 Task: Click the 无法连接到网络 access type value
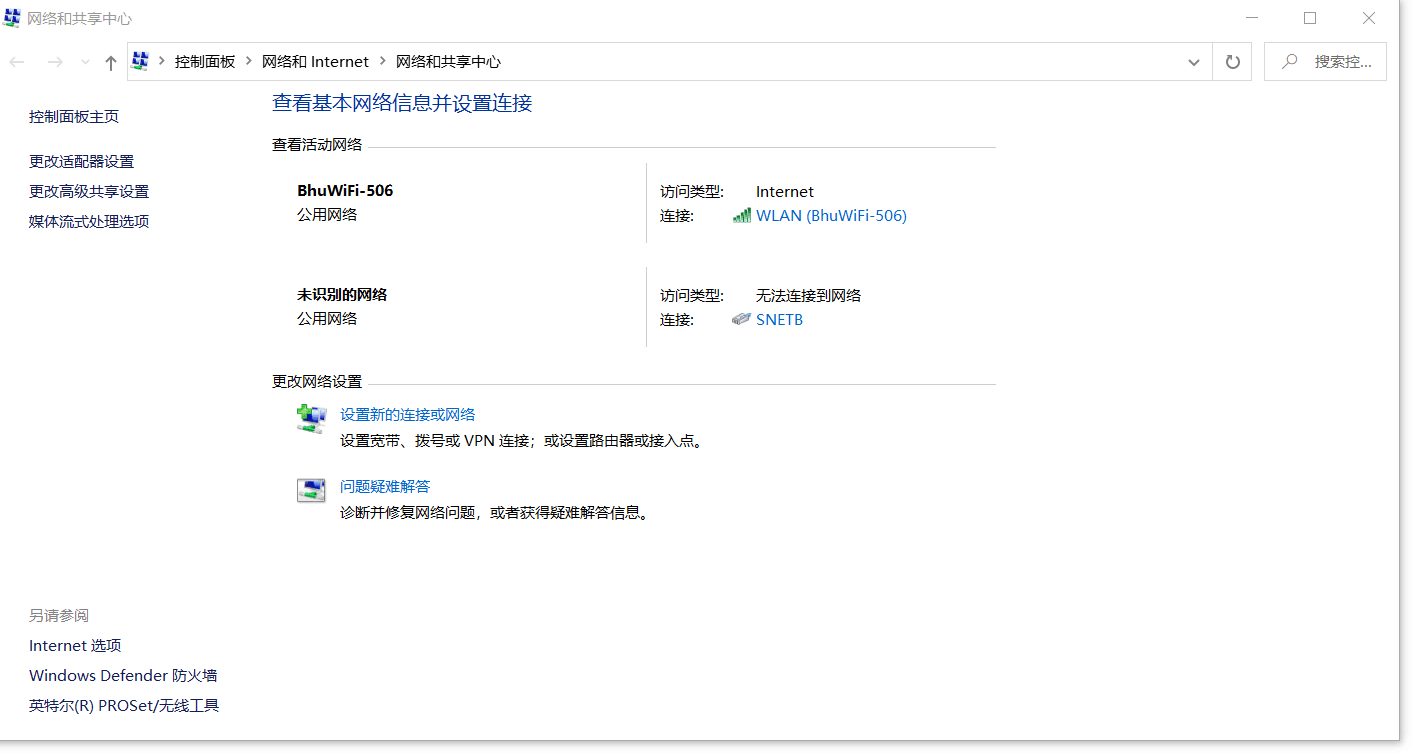point(809,295)
